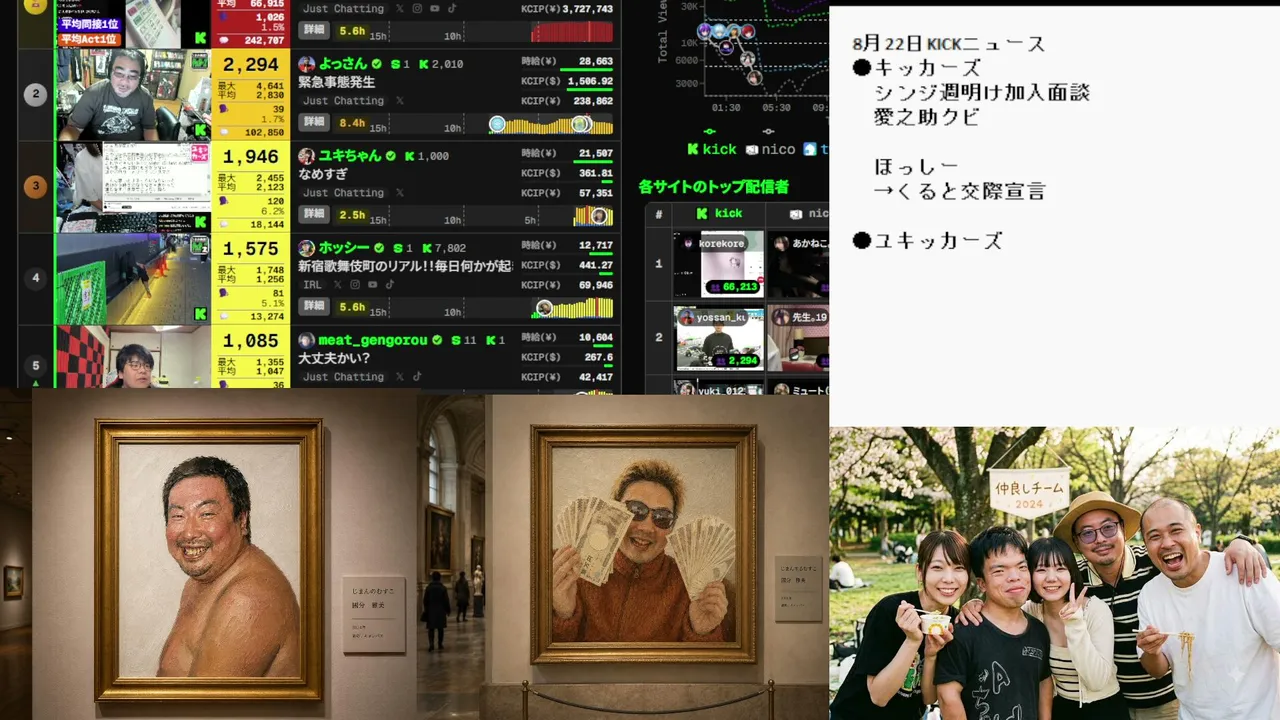Screen dimensions: 1280x720
Task: Click the Kick K icon beside 7,802
Action: coord(427,248)
